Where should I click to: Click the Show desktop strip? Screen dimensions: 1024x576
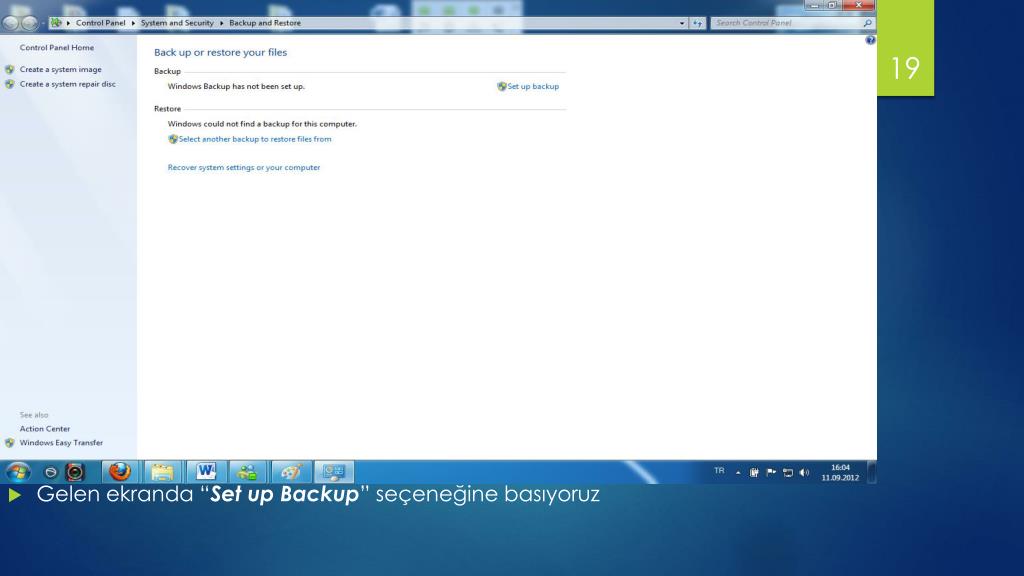point(871,472)
